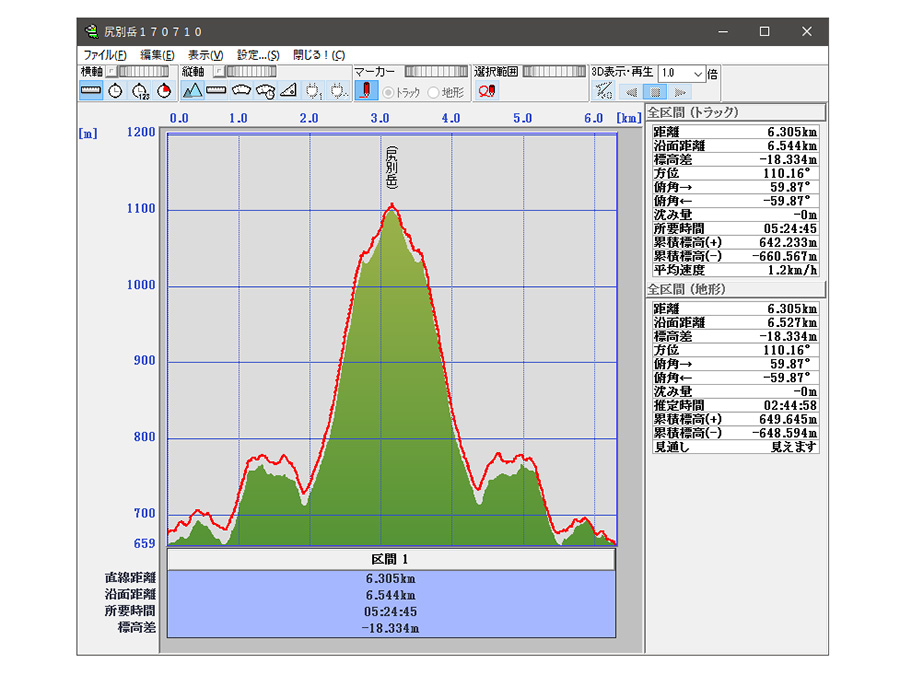This screenshot has height=675, width=900.
Task: Click the selection range marker icon
Action: point(487,91)
